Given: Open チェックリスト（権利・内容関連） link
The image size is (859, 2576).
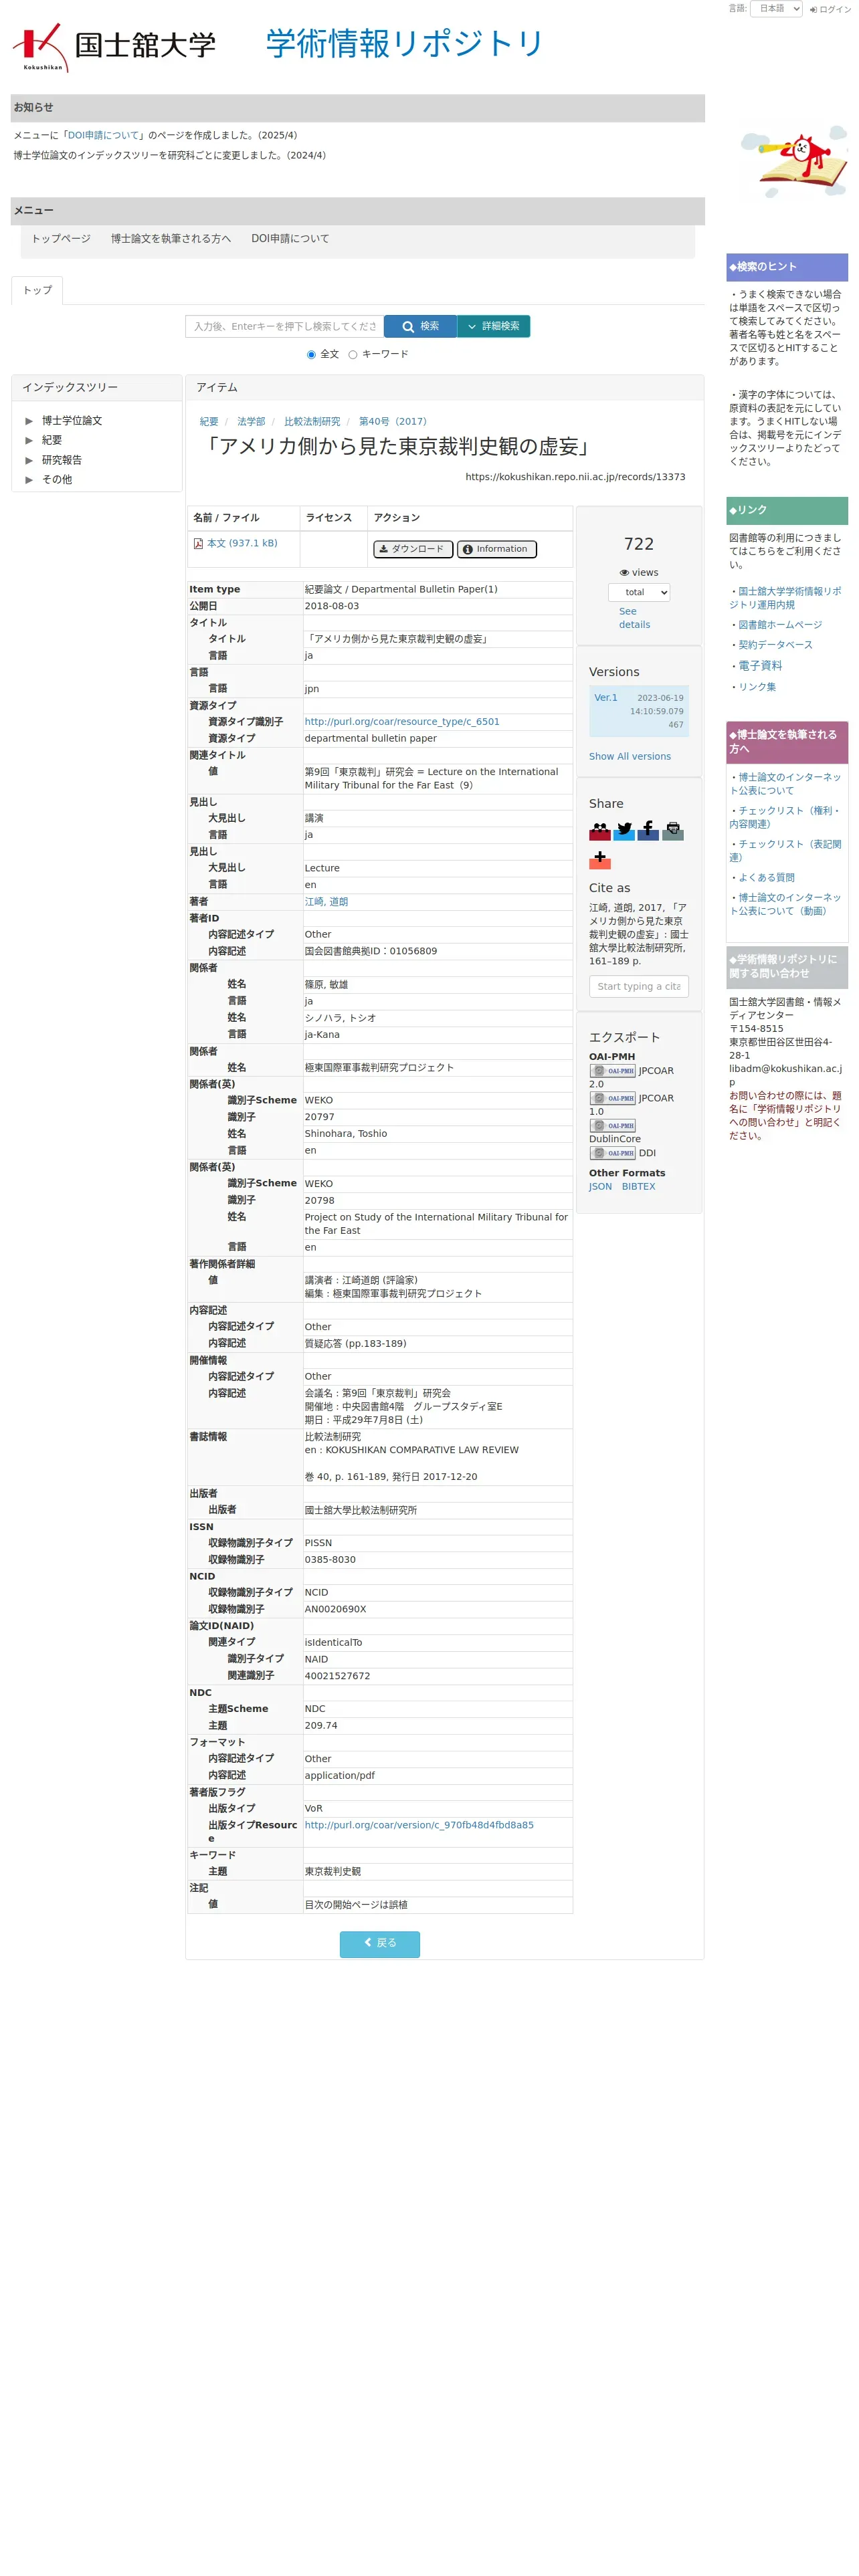Looking at the screenshot, I should 785,818.
